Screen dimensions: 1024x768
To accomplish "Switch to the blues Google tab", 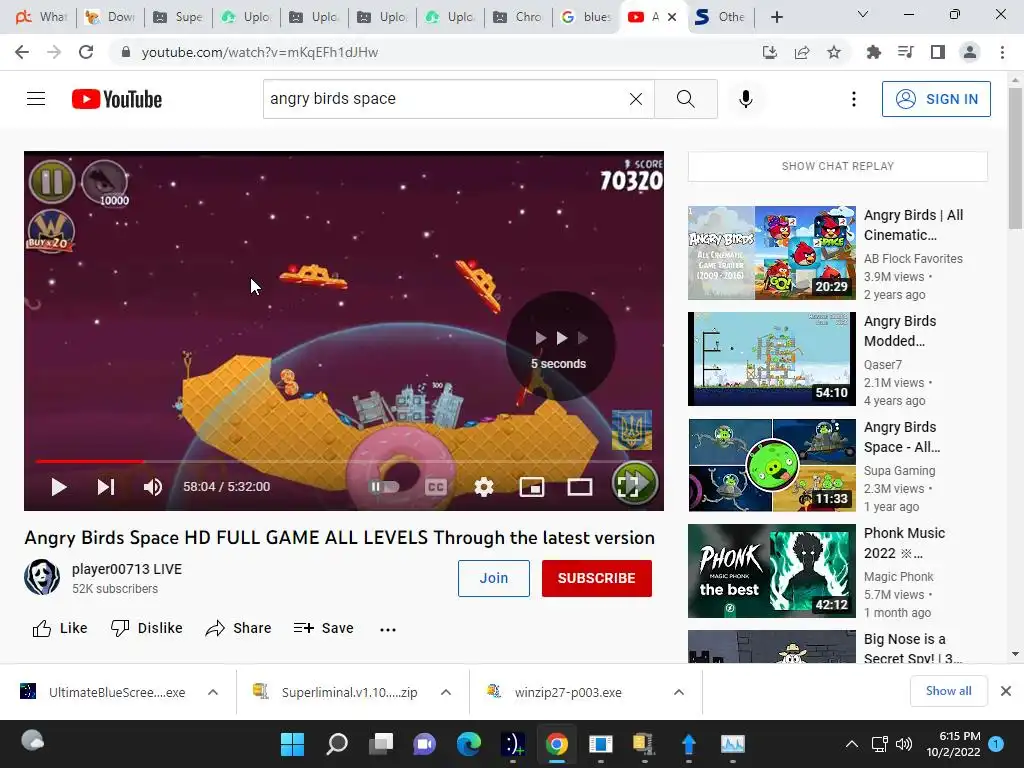I will pyautogui.click(x=586, y=17).
